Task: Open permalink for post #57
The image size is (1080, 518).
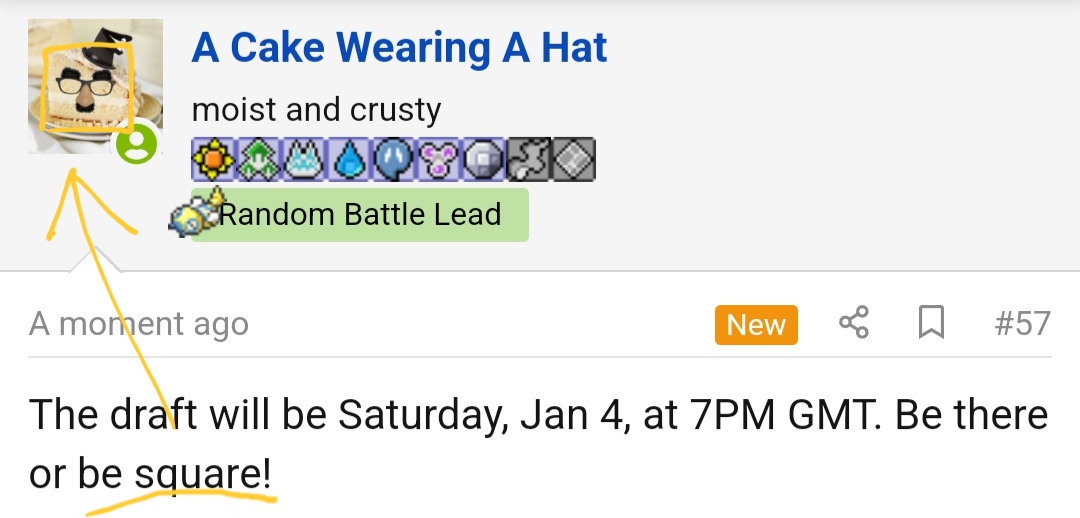Action: (x=1022, y=323)
